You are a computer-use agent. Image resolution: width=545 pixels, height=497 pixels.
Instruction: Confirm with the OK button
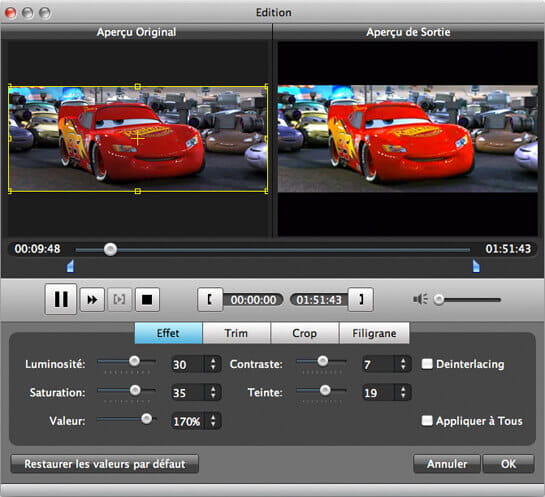pyautogui.click(x=509, y=464)
